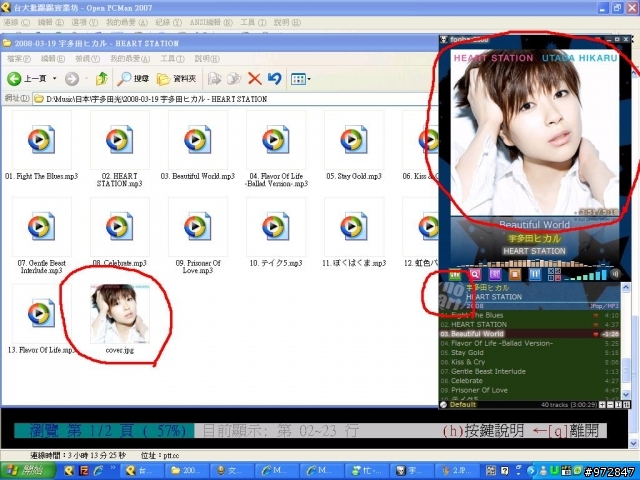The height and width of the screenshot is (480, 640).
Task: Click the I-shaped button in foobar2000 status bar
Action: point(618,404)
